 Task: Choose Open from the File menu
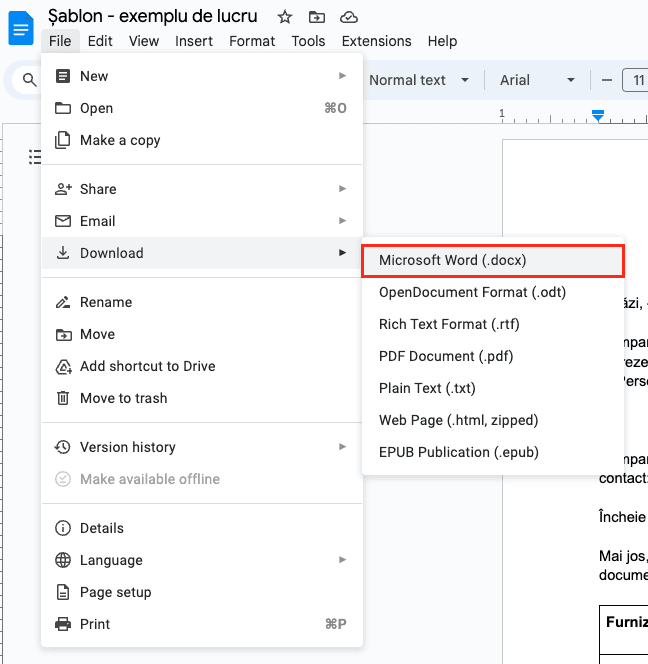click(202, 108)
